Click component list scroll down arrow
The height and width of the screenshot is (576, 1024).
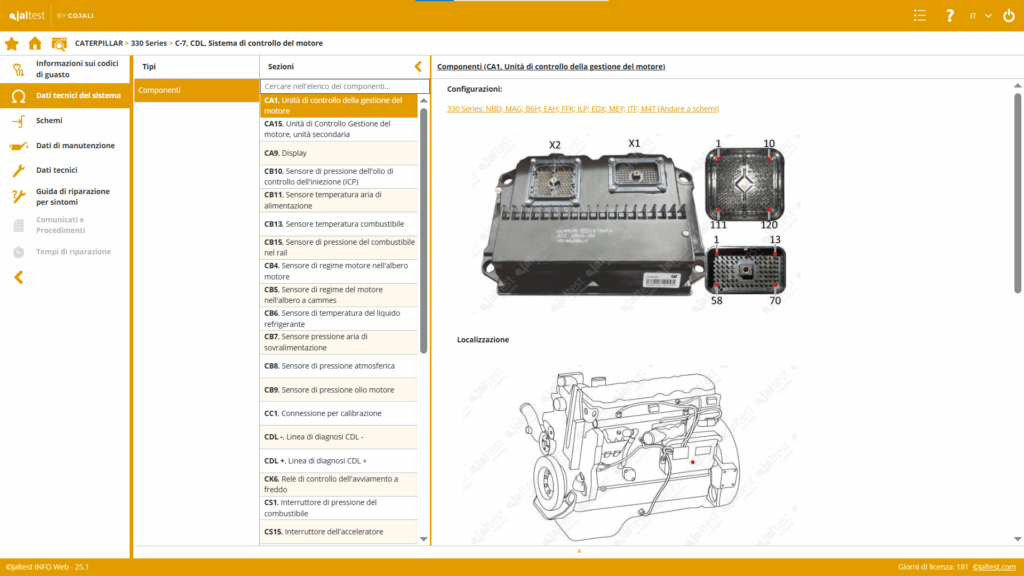(424, 539)
